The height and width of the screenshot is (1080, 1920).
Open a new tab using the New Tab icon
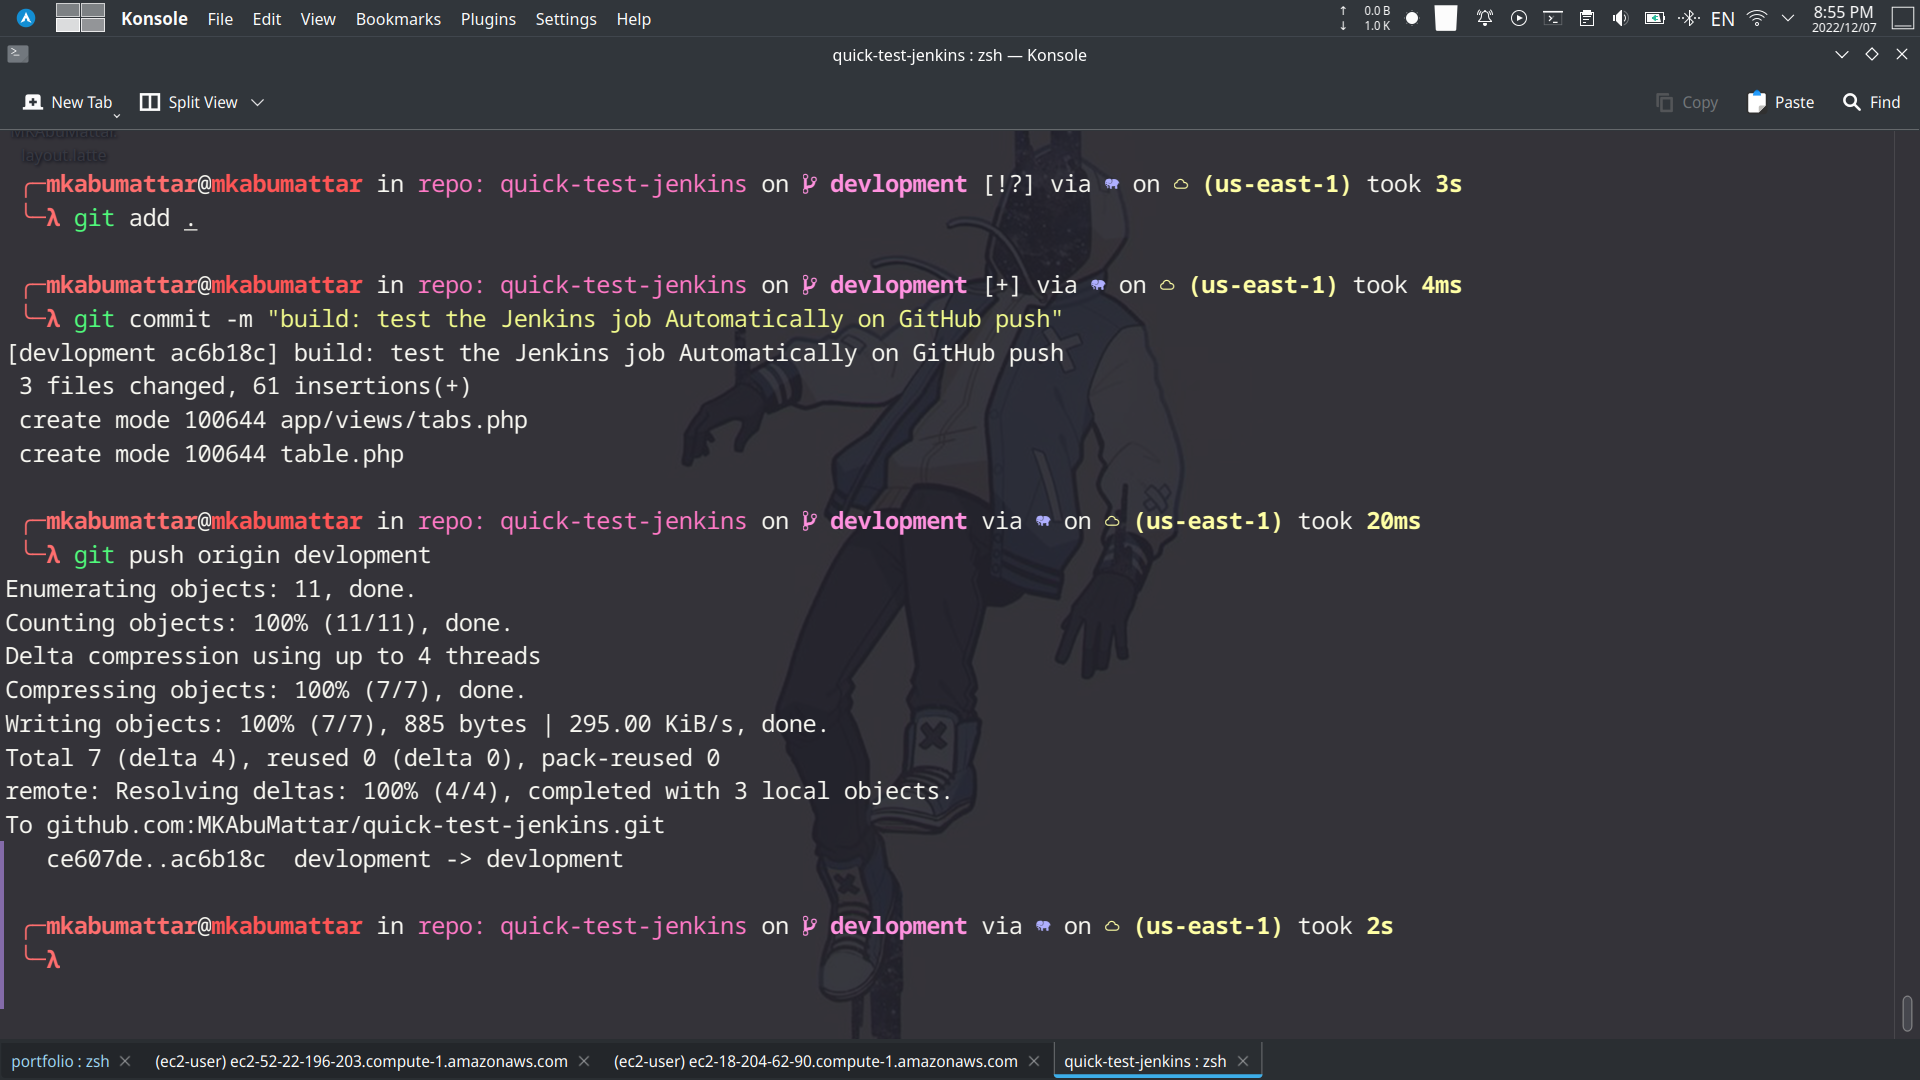(x=33, y=102)
